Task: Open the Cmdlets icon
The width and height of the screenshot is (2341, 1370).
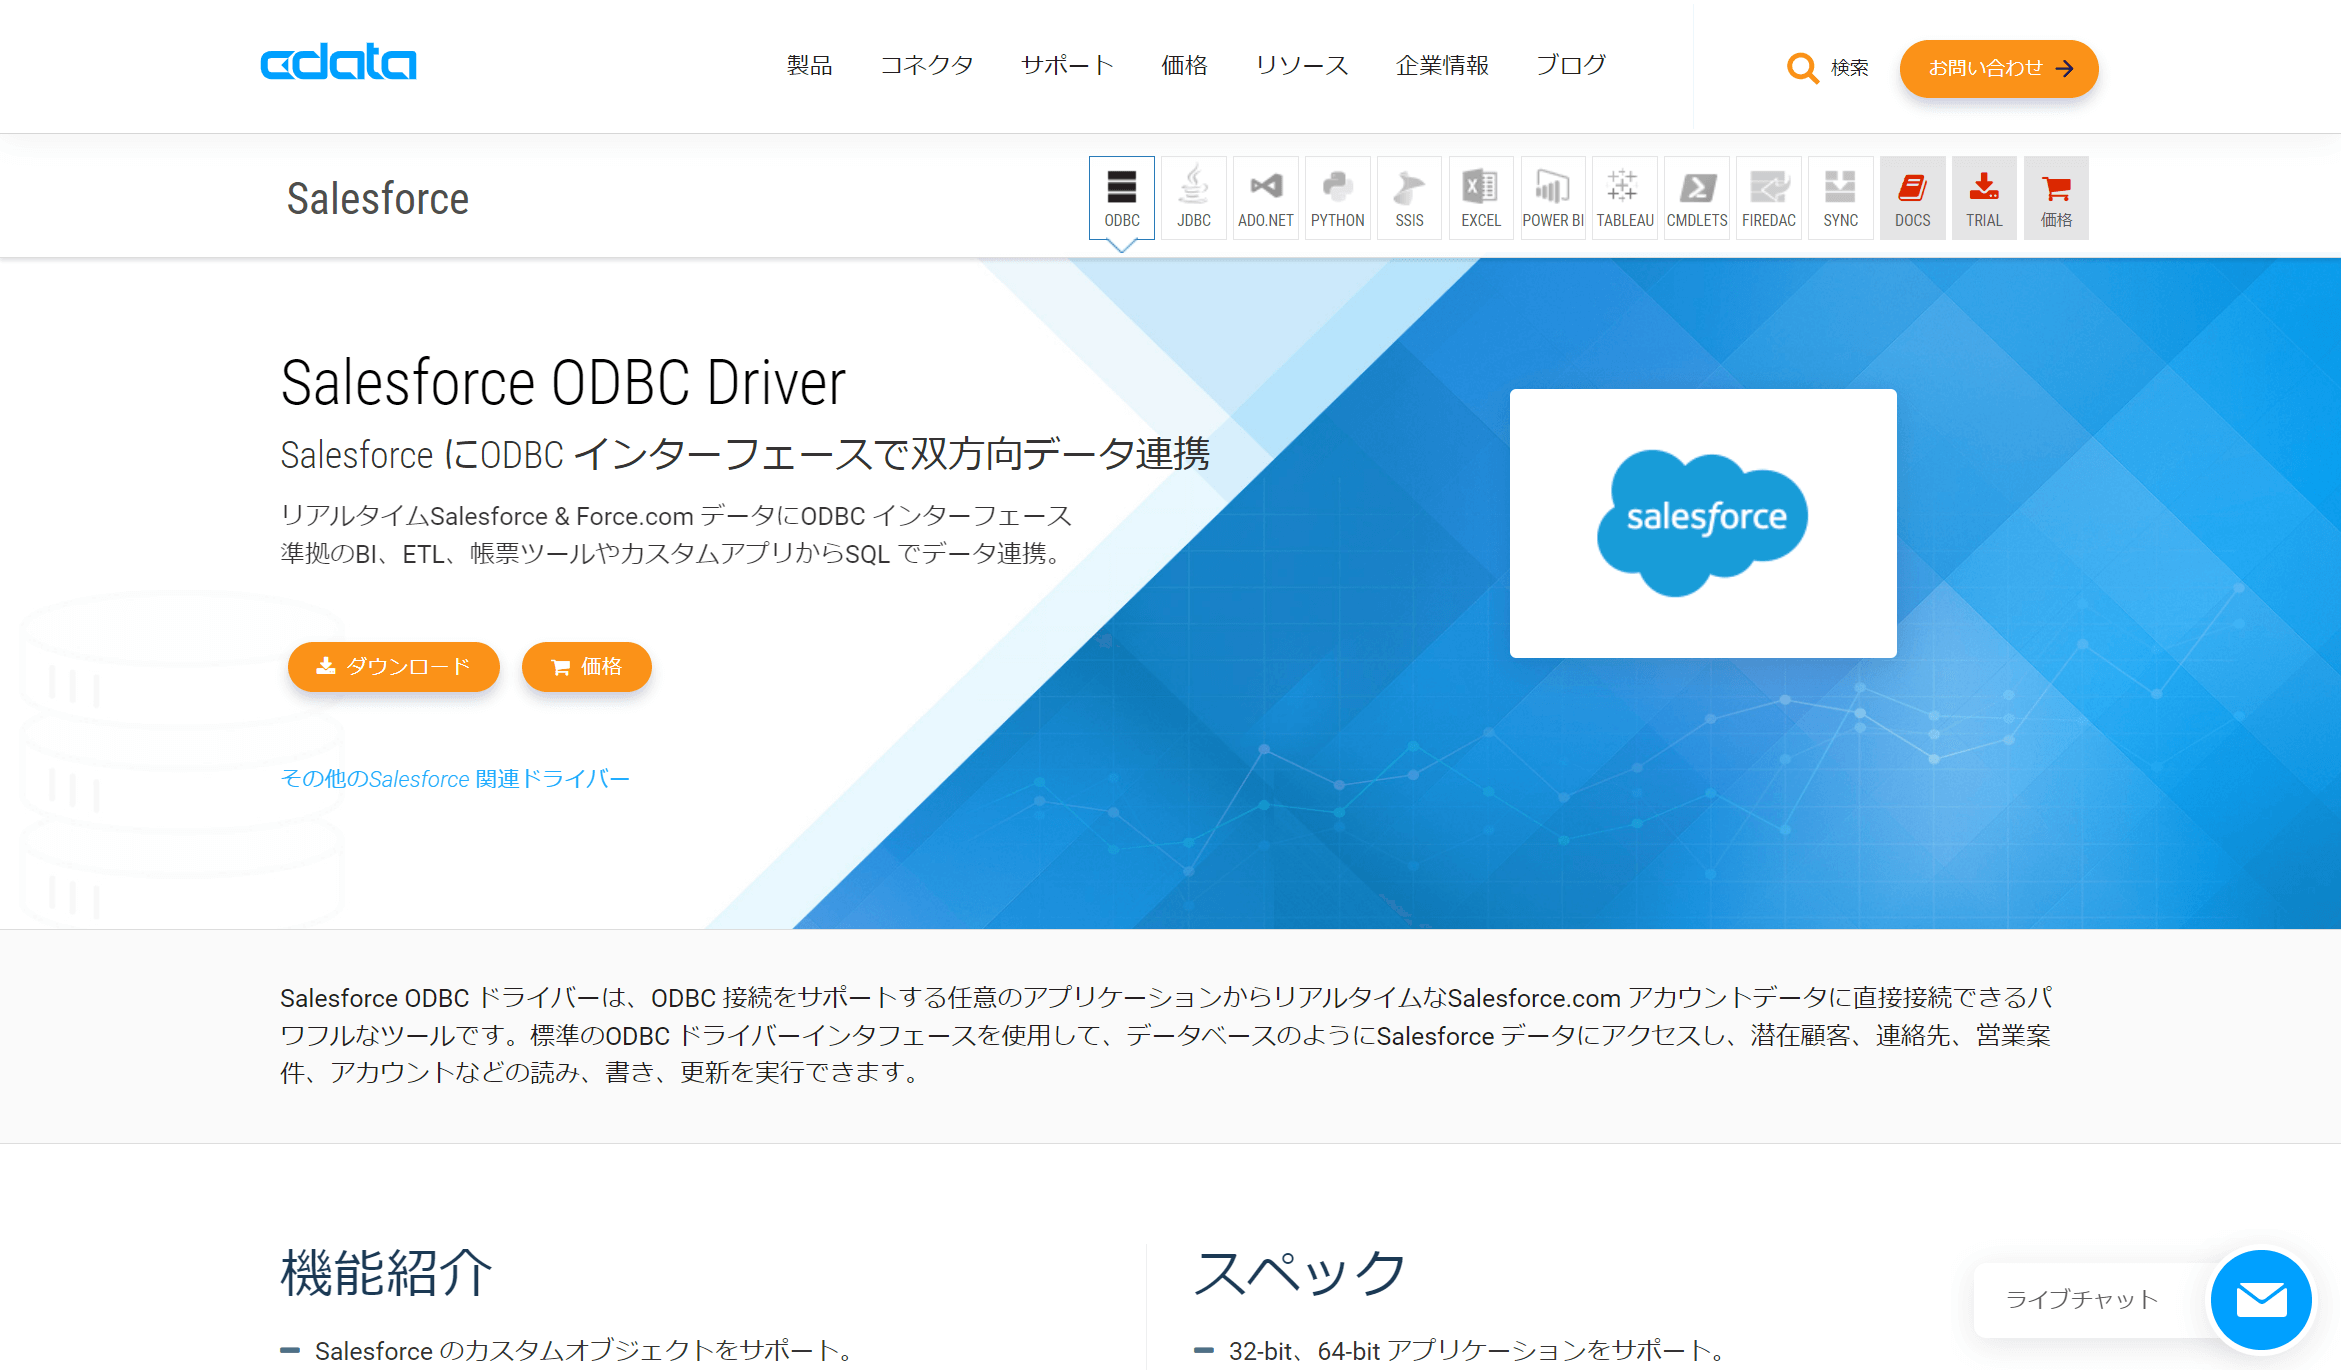Action: click(1697, 197)
